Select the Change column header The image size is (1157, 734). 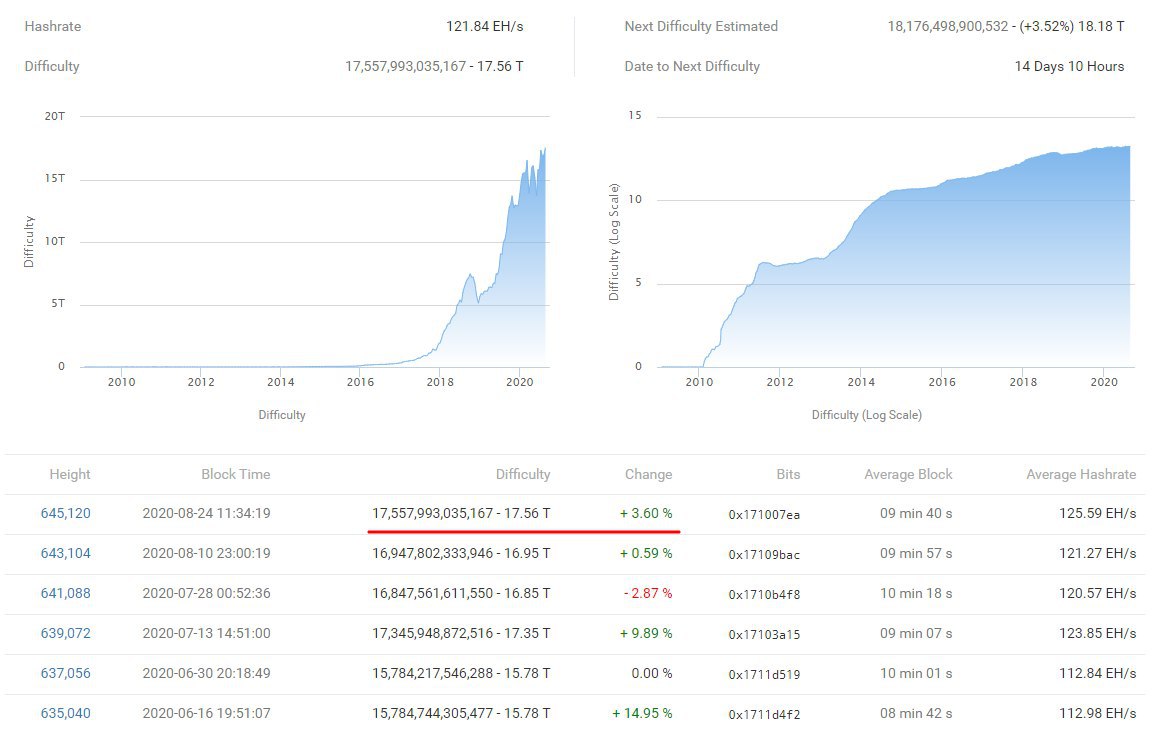[x=649, y=474]
